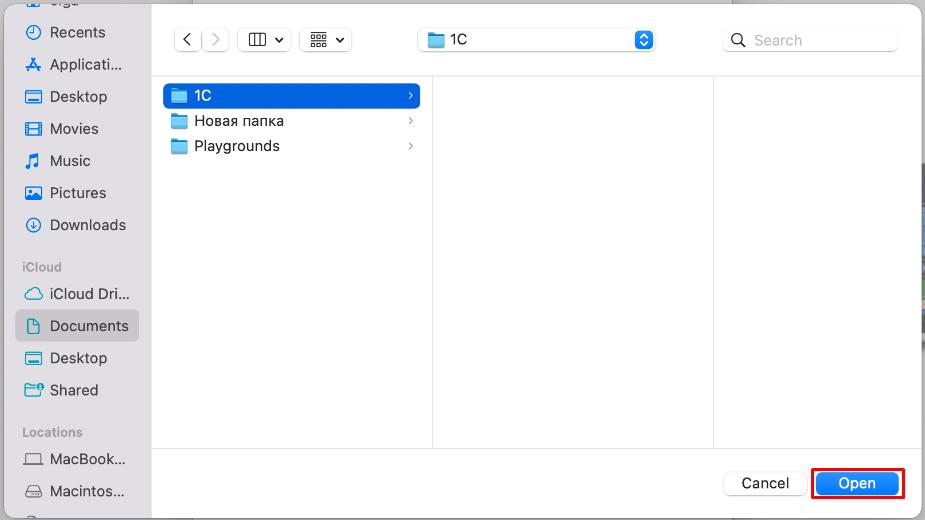Expand the Playgrounds folder chevron
The image size is (925, 520).
(410, 146)
